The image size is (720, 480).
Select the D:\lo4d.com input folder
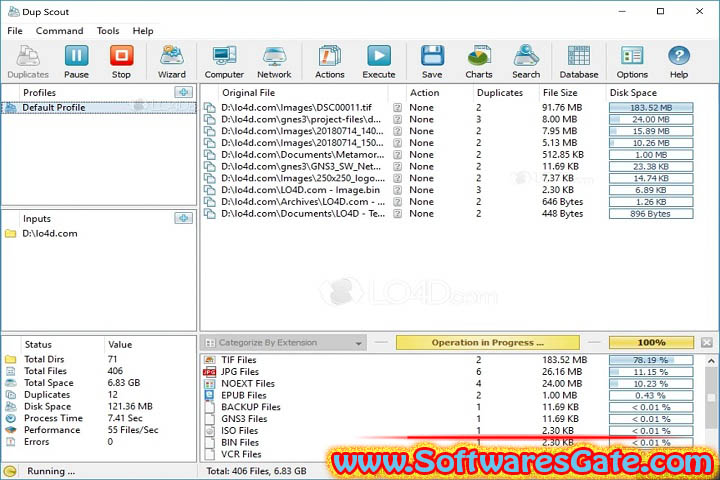click(x=50, y=233)
